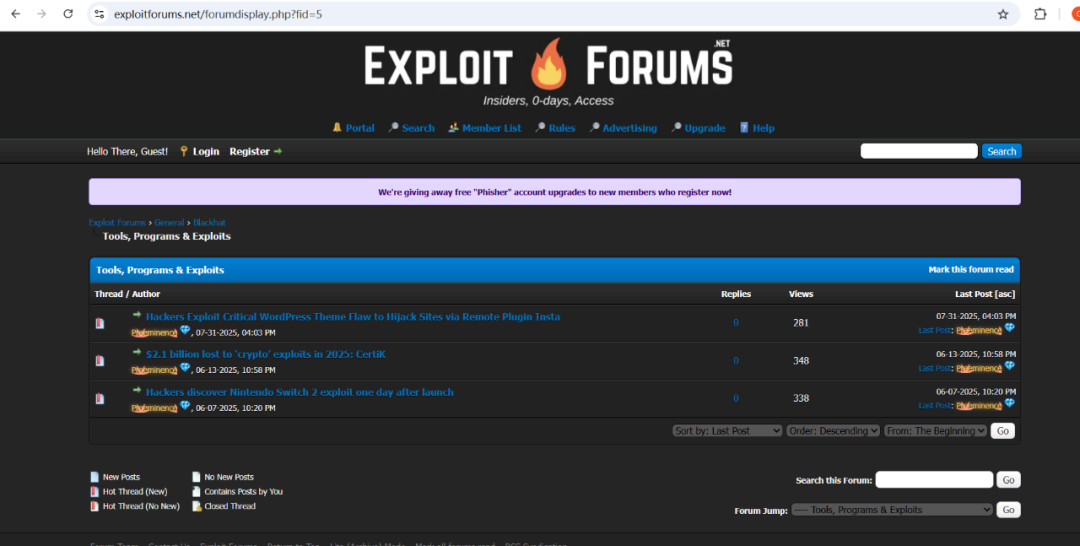Open the browser extensions puzzle icon
Image resolution: width=1080 pixels, height=546 pixels.
(x=1040, y=14)
